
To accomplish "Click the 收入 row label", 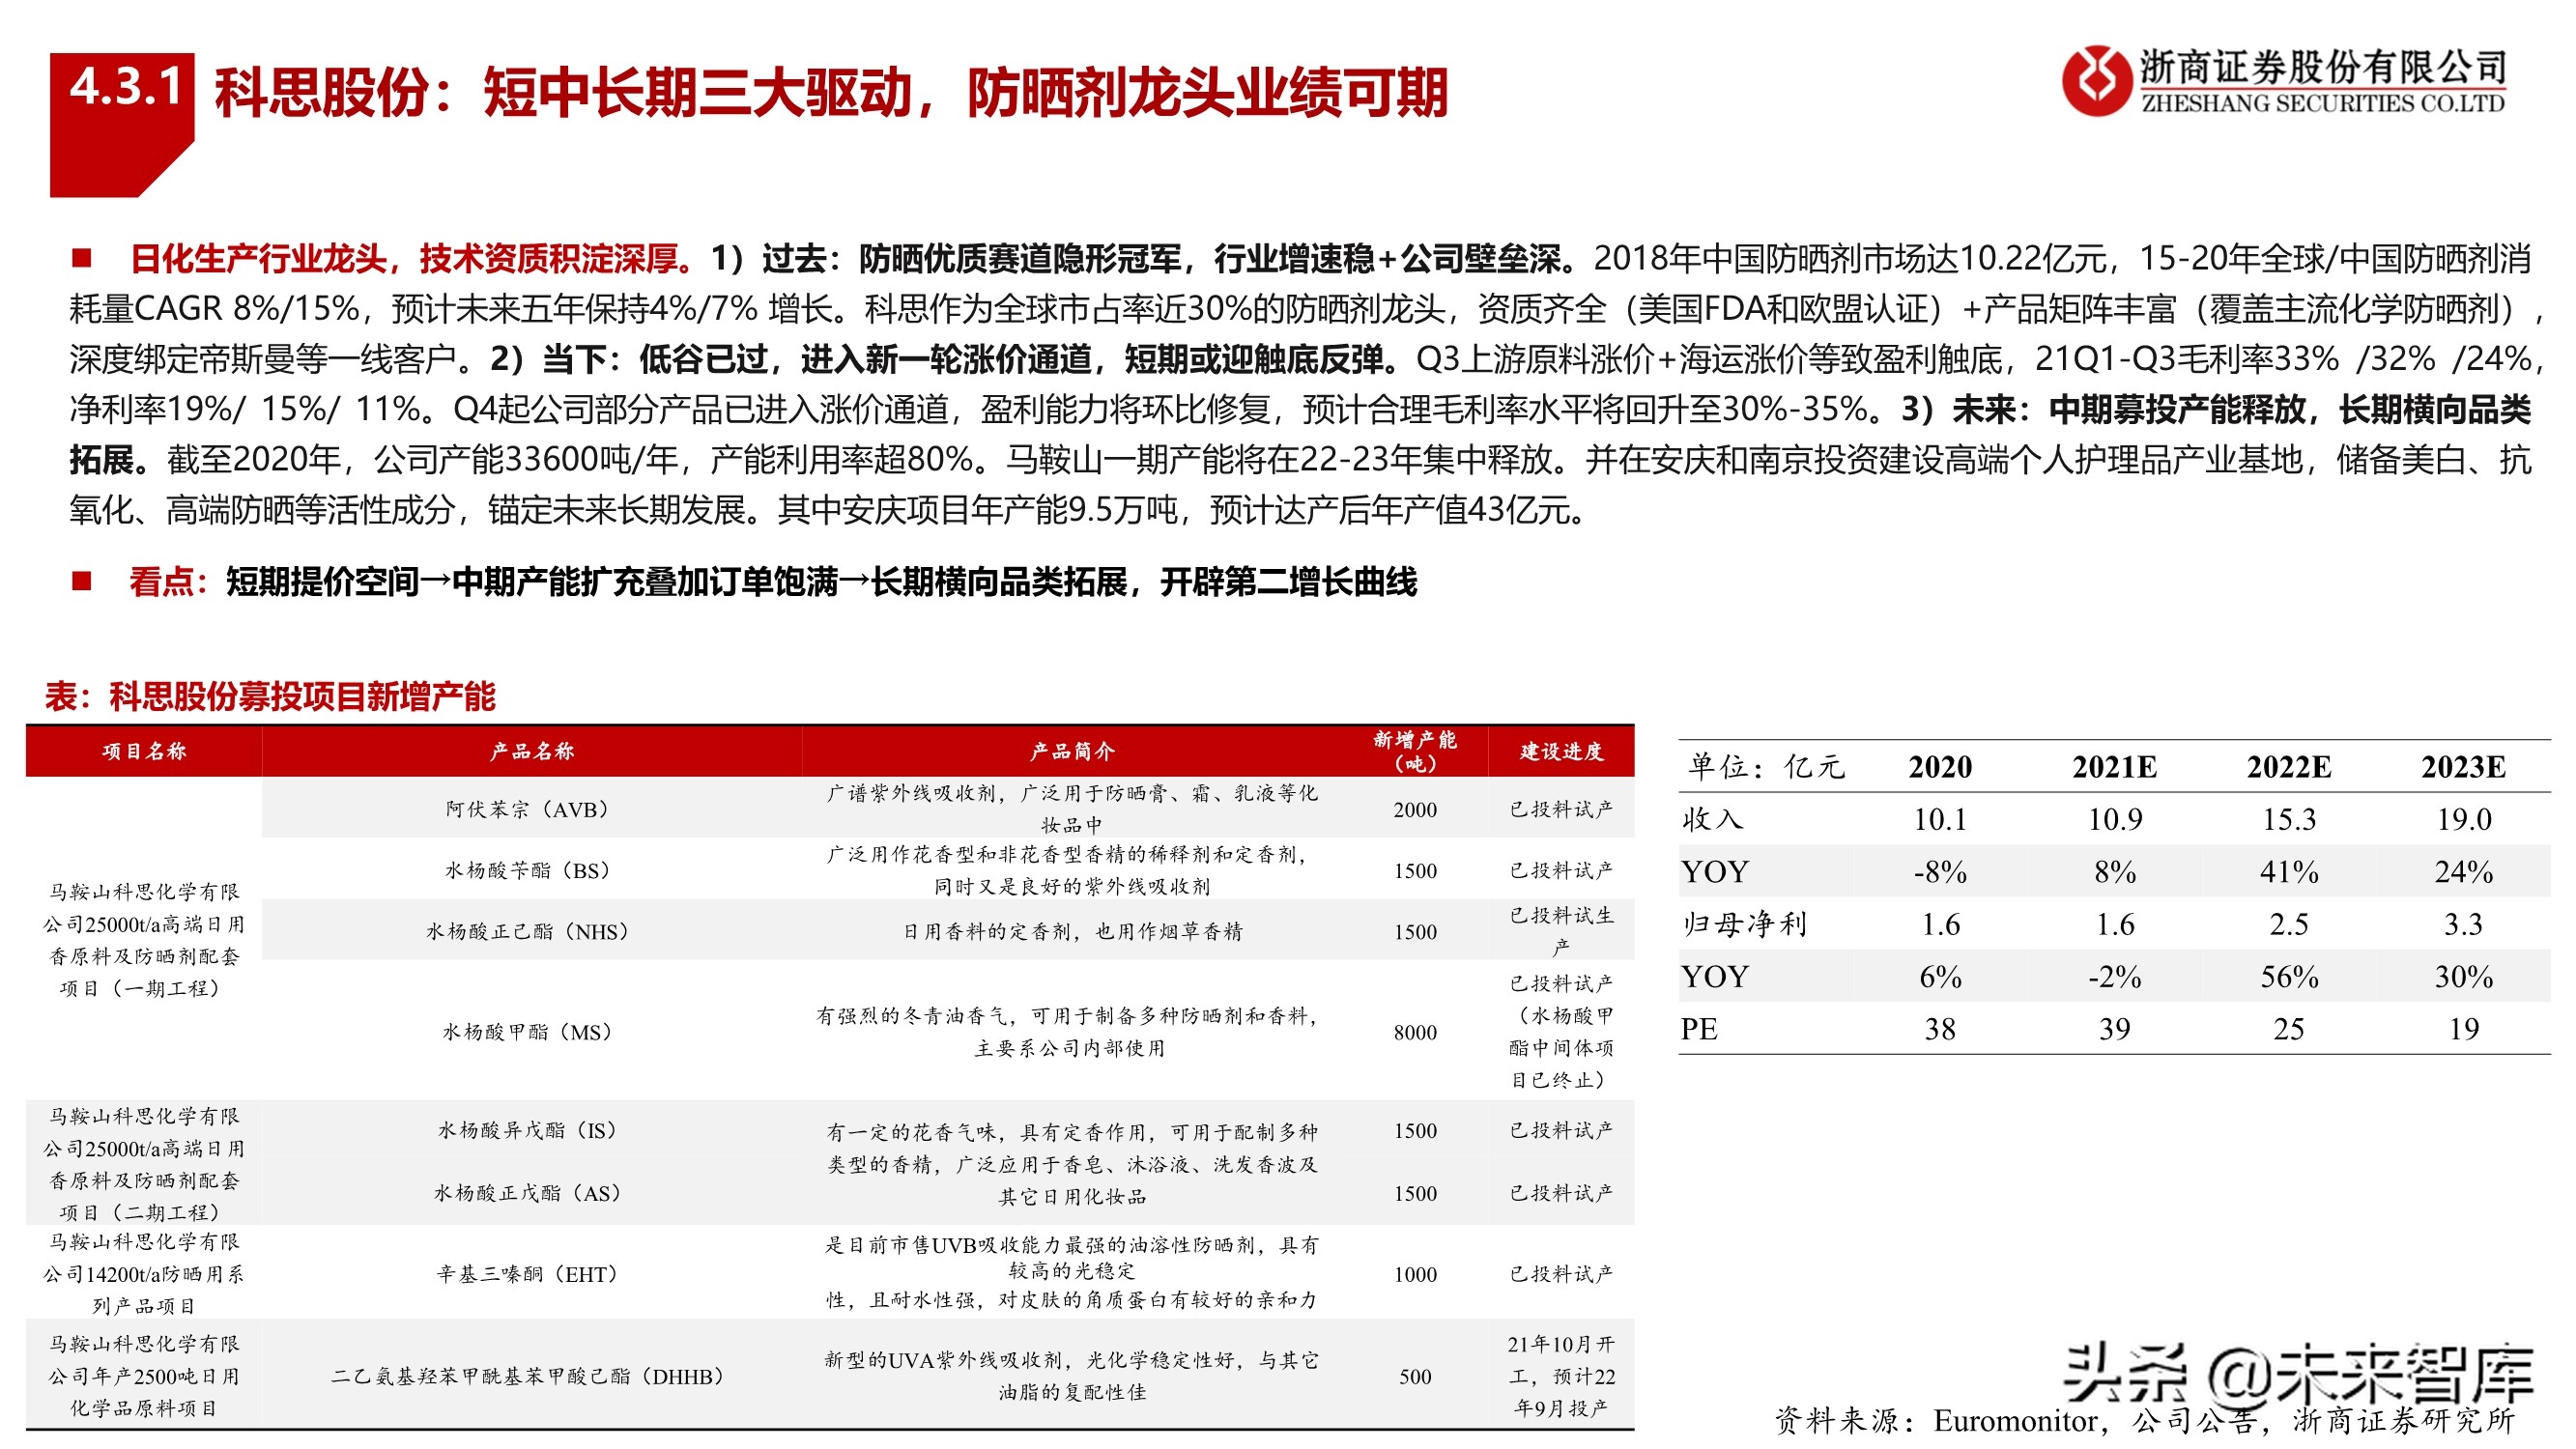I will 1712,819.
